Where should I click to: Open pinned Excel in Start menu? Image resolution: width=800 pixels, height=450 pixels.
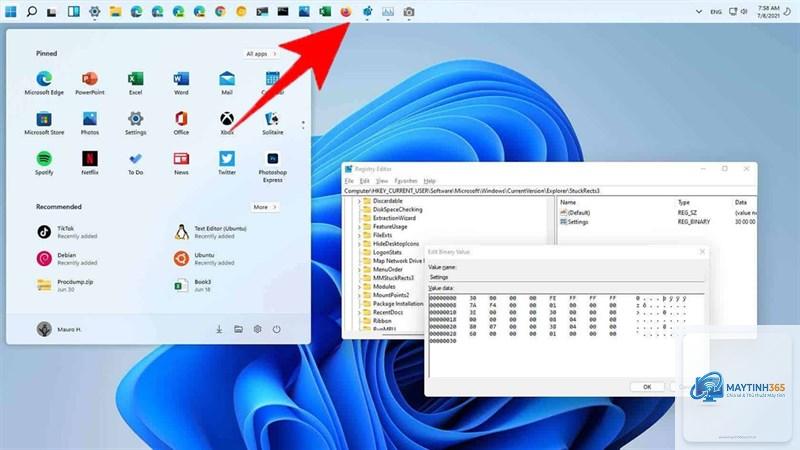click(x=135, y=83)
